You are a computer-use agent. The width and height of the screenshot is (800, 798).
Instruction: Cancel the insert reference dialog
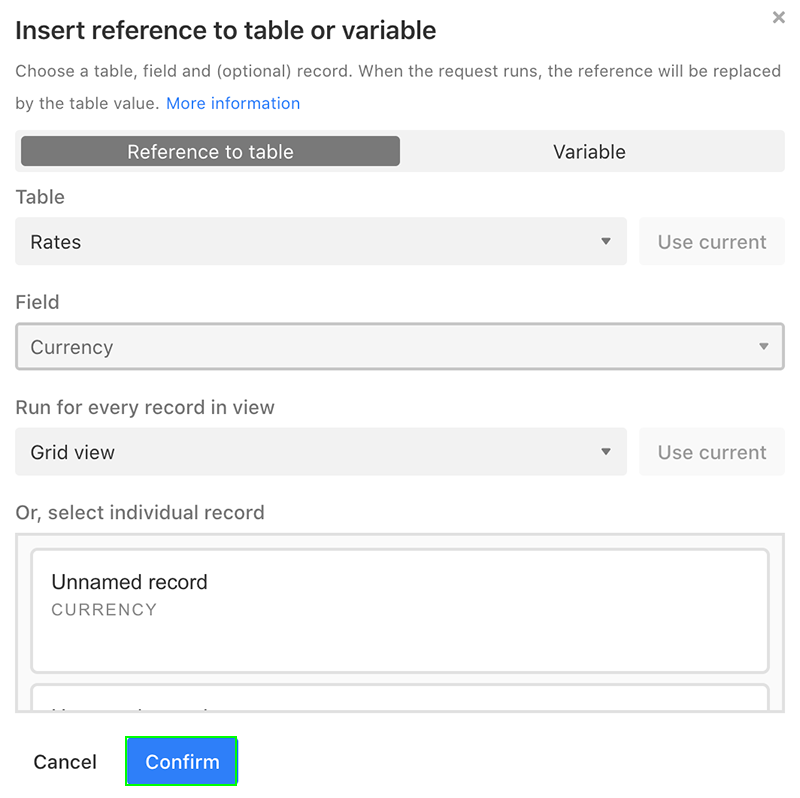click(x=64, y=761)
